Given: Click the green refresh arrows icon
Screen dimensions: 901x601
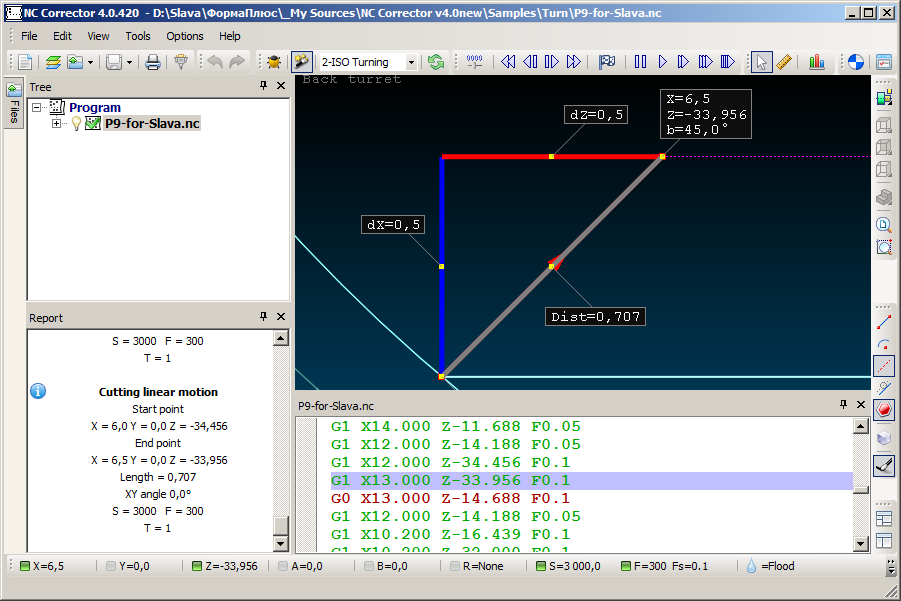Looking at the screenshot, I should [436, 61].
